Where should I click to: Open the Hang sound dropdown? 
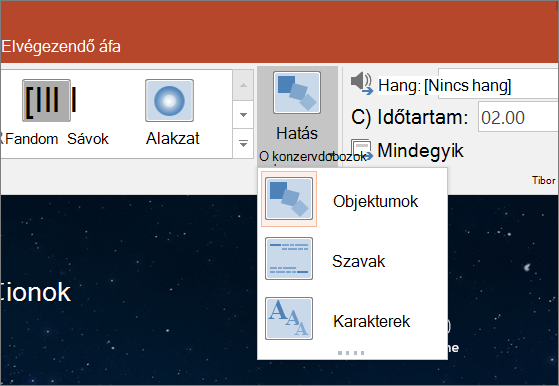point(498,84)
